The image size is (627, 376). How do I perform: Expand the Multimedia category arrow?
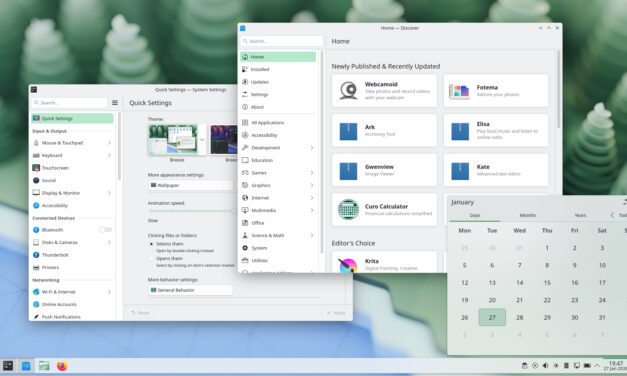point(312,210)
